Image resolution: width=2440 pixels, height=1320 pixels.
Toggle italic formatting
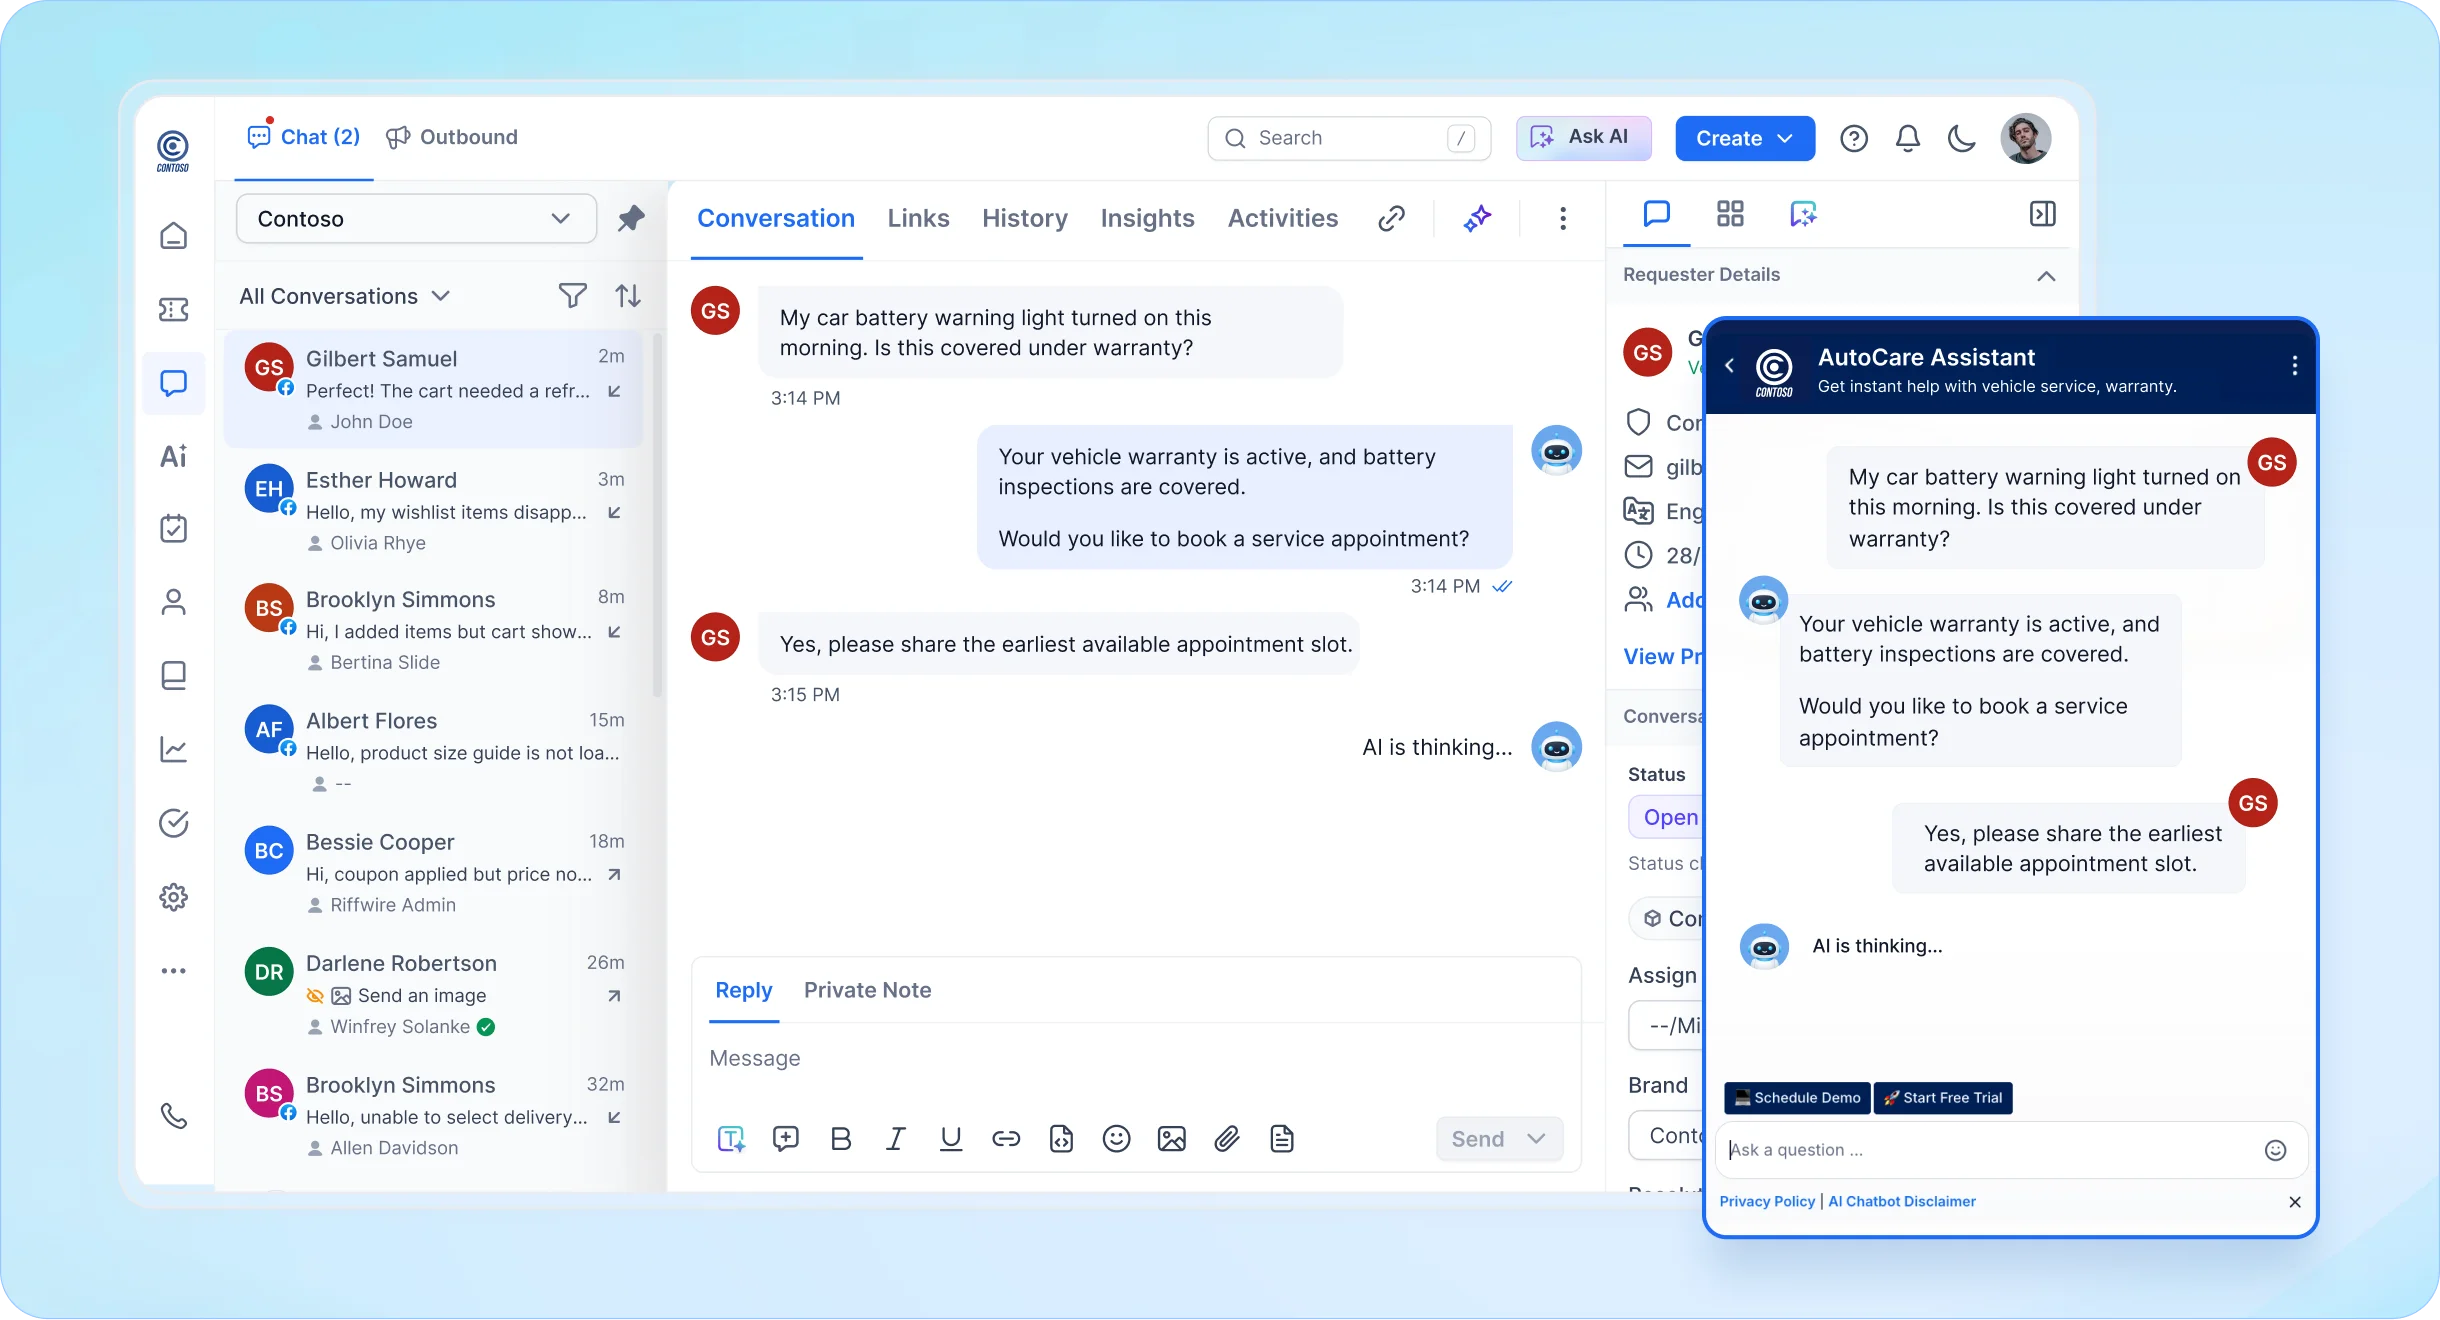[x=896, y=1139]
